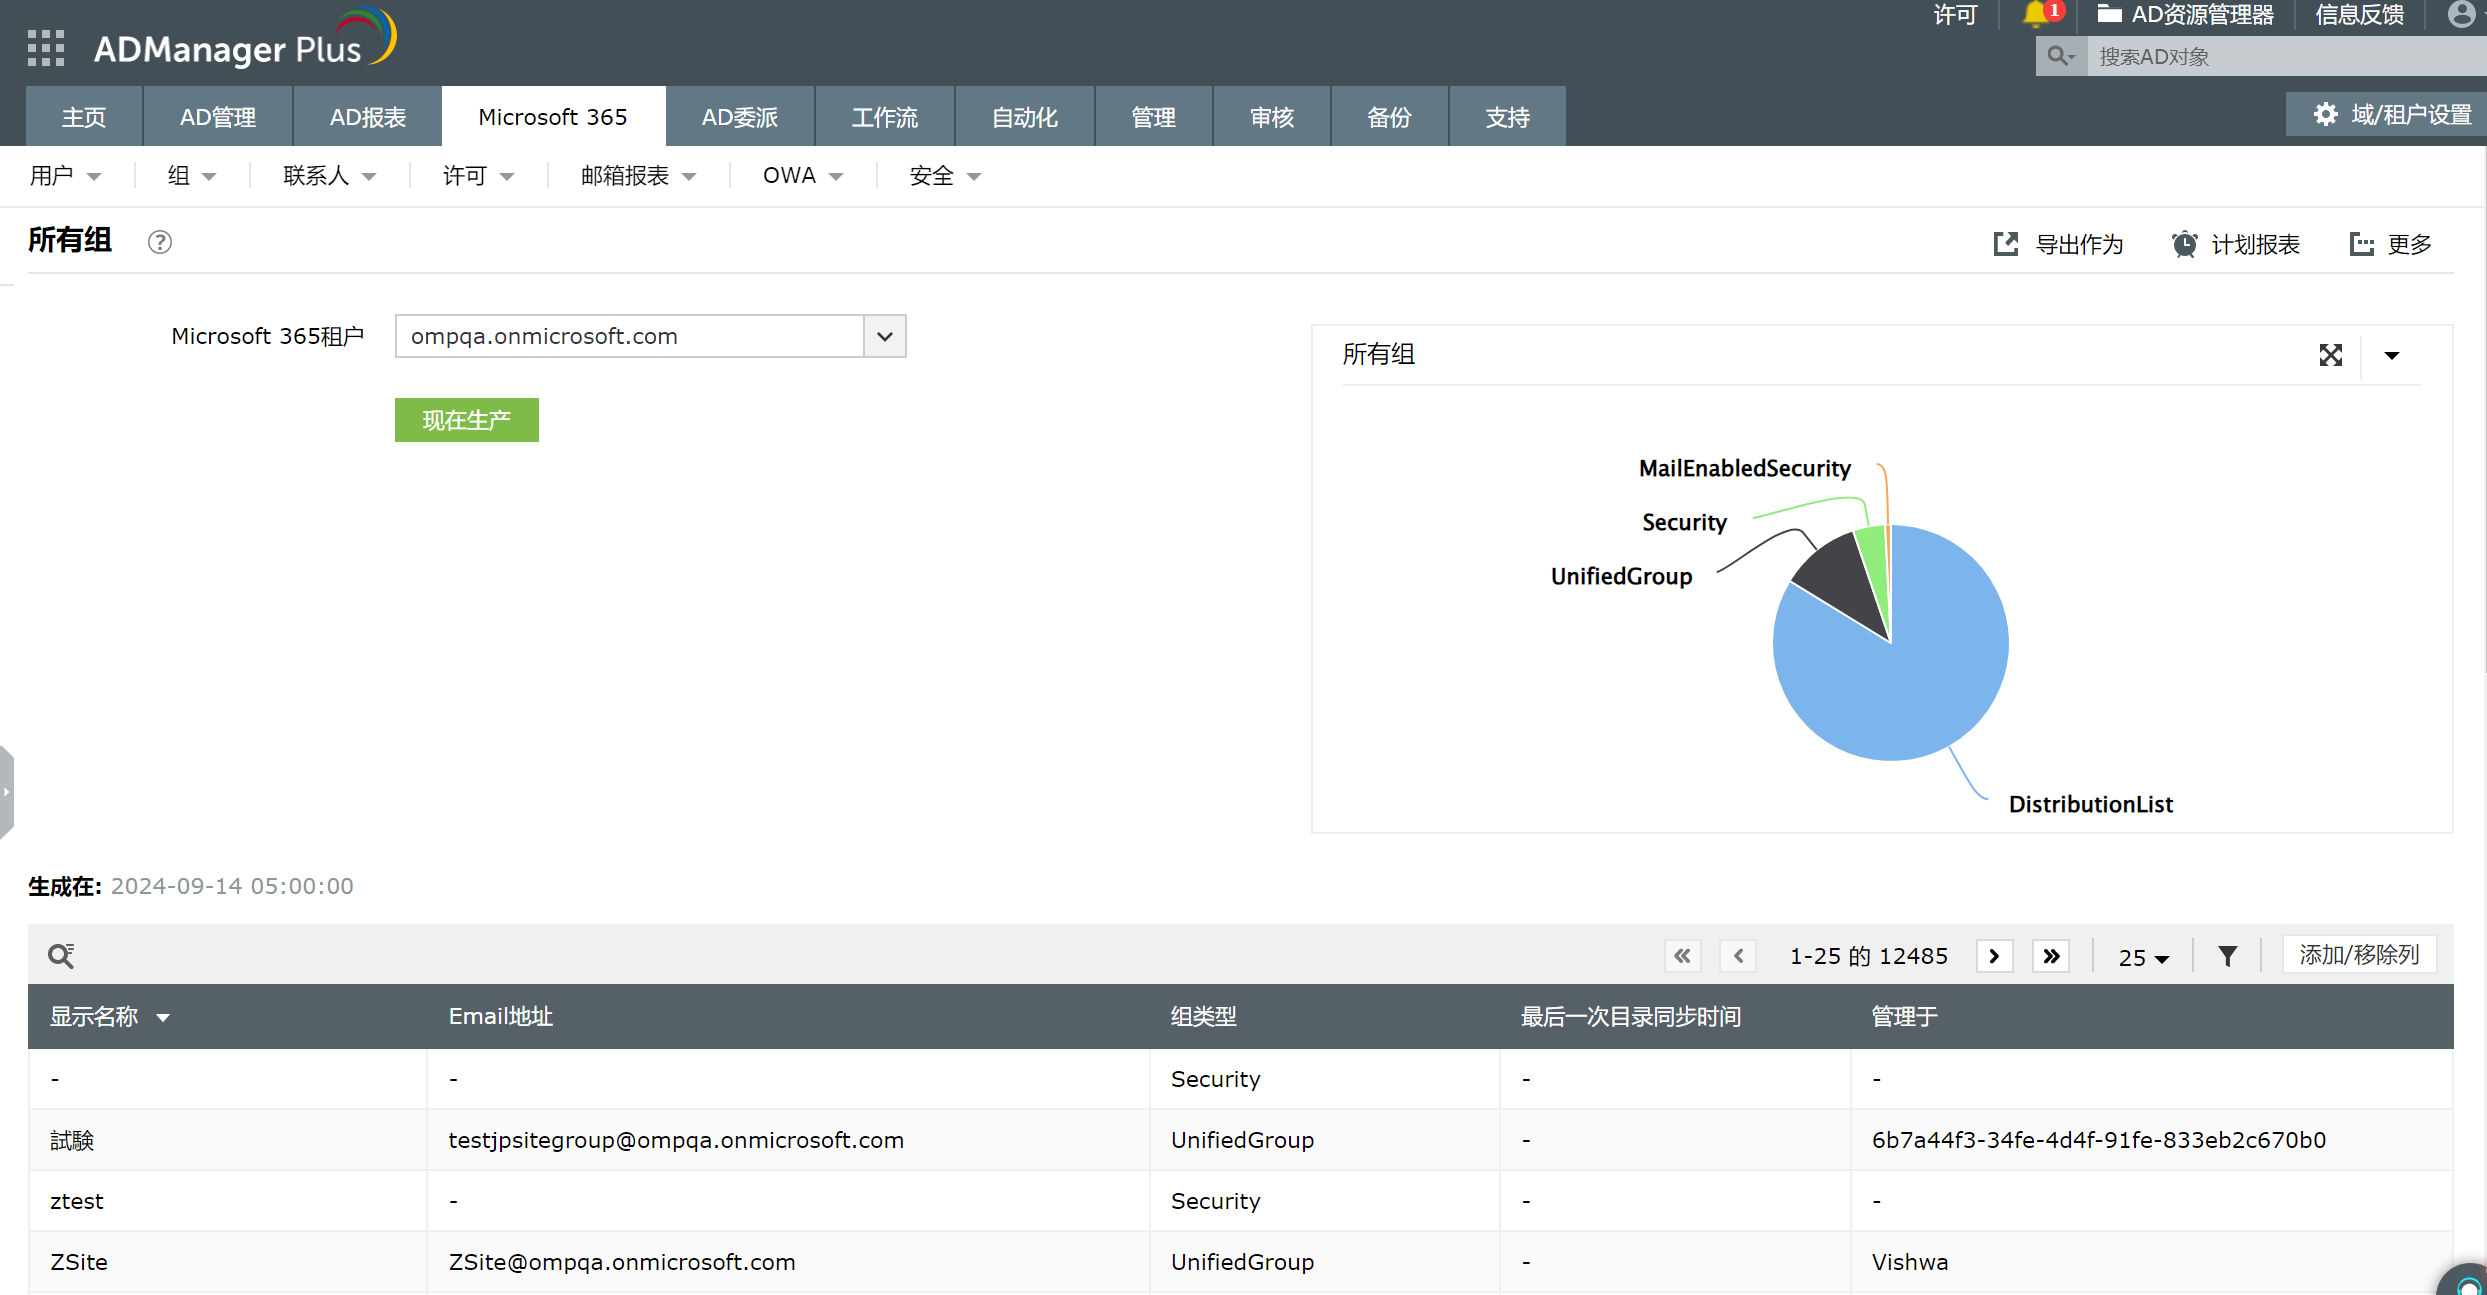Open the 自动化 tab

(x=1024, y=117)
